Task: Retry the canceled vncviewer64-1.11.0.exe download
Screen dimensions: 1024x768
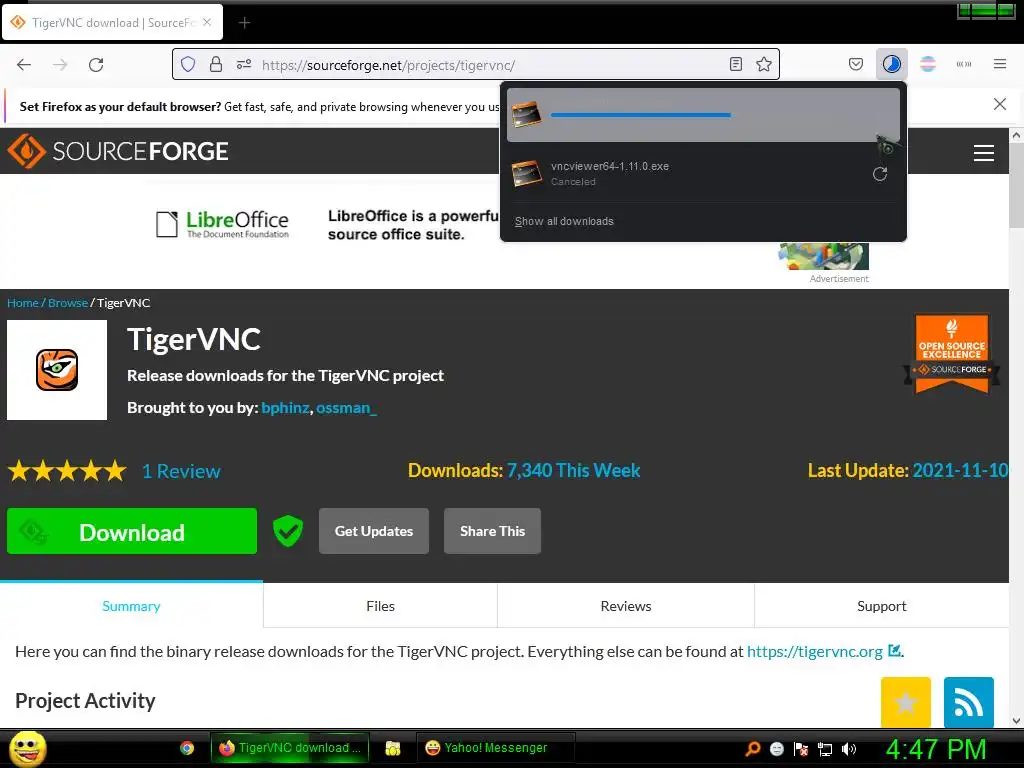Action: click(880, 174)
